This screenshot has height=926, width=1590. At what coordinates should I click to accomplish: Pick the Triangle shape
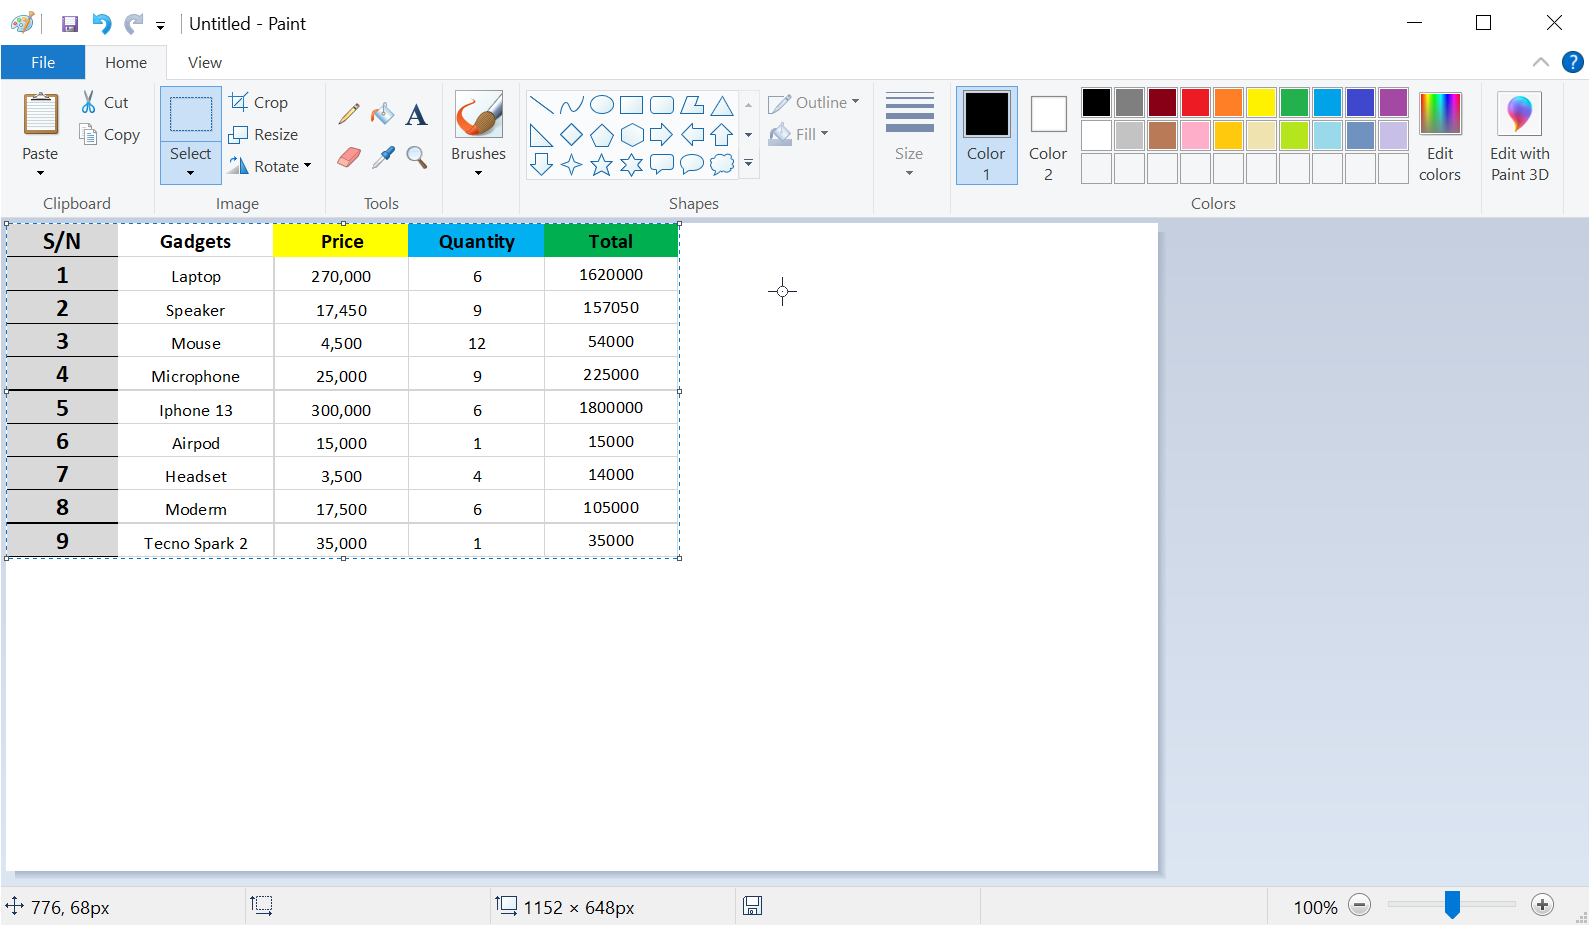click(x=722, y=105)
